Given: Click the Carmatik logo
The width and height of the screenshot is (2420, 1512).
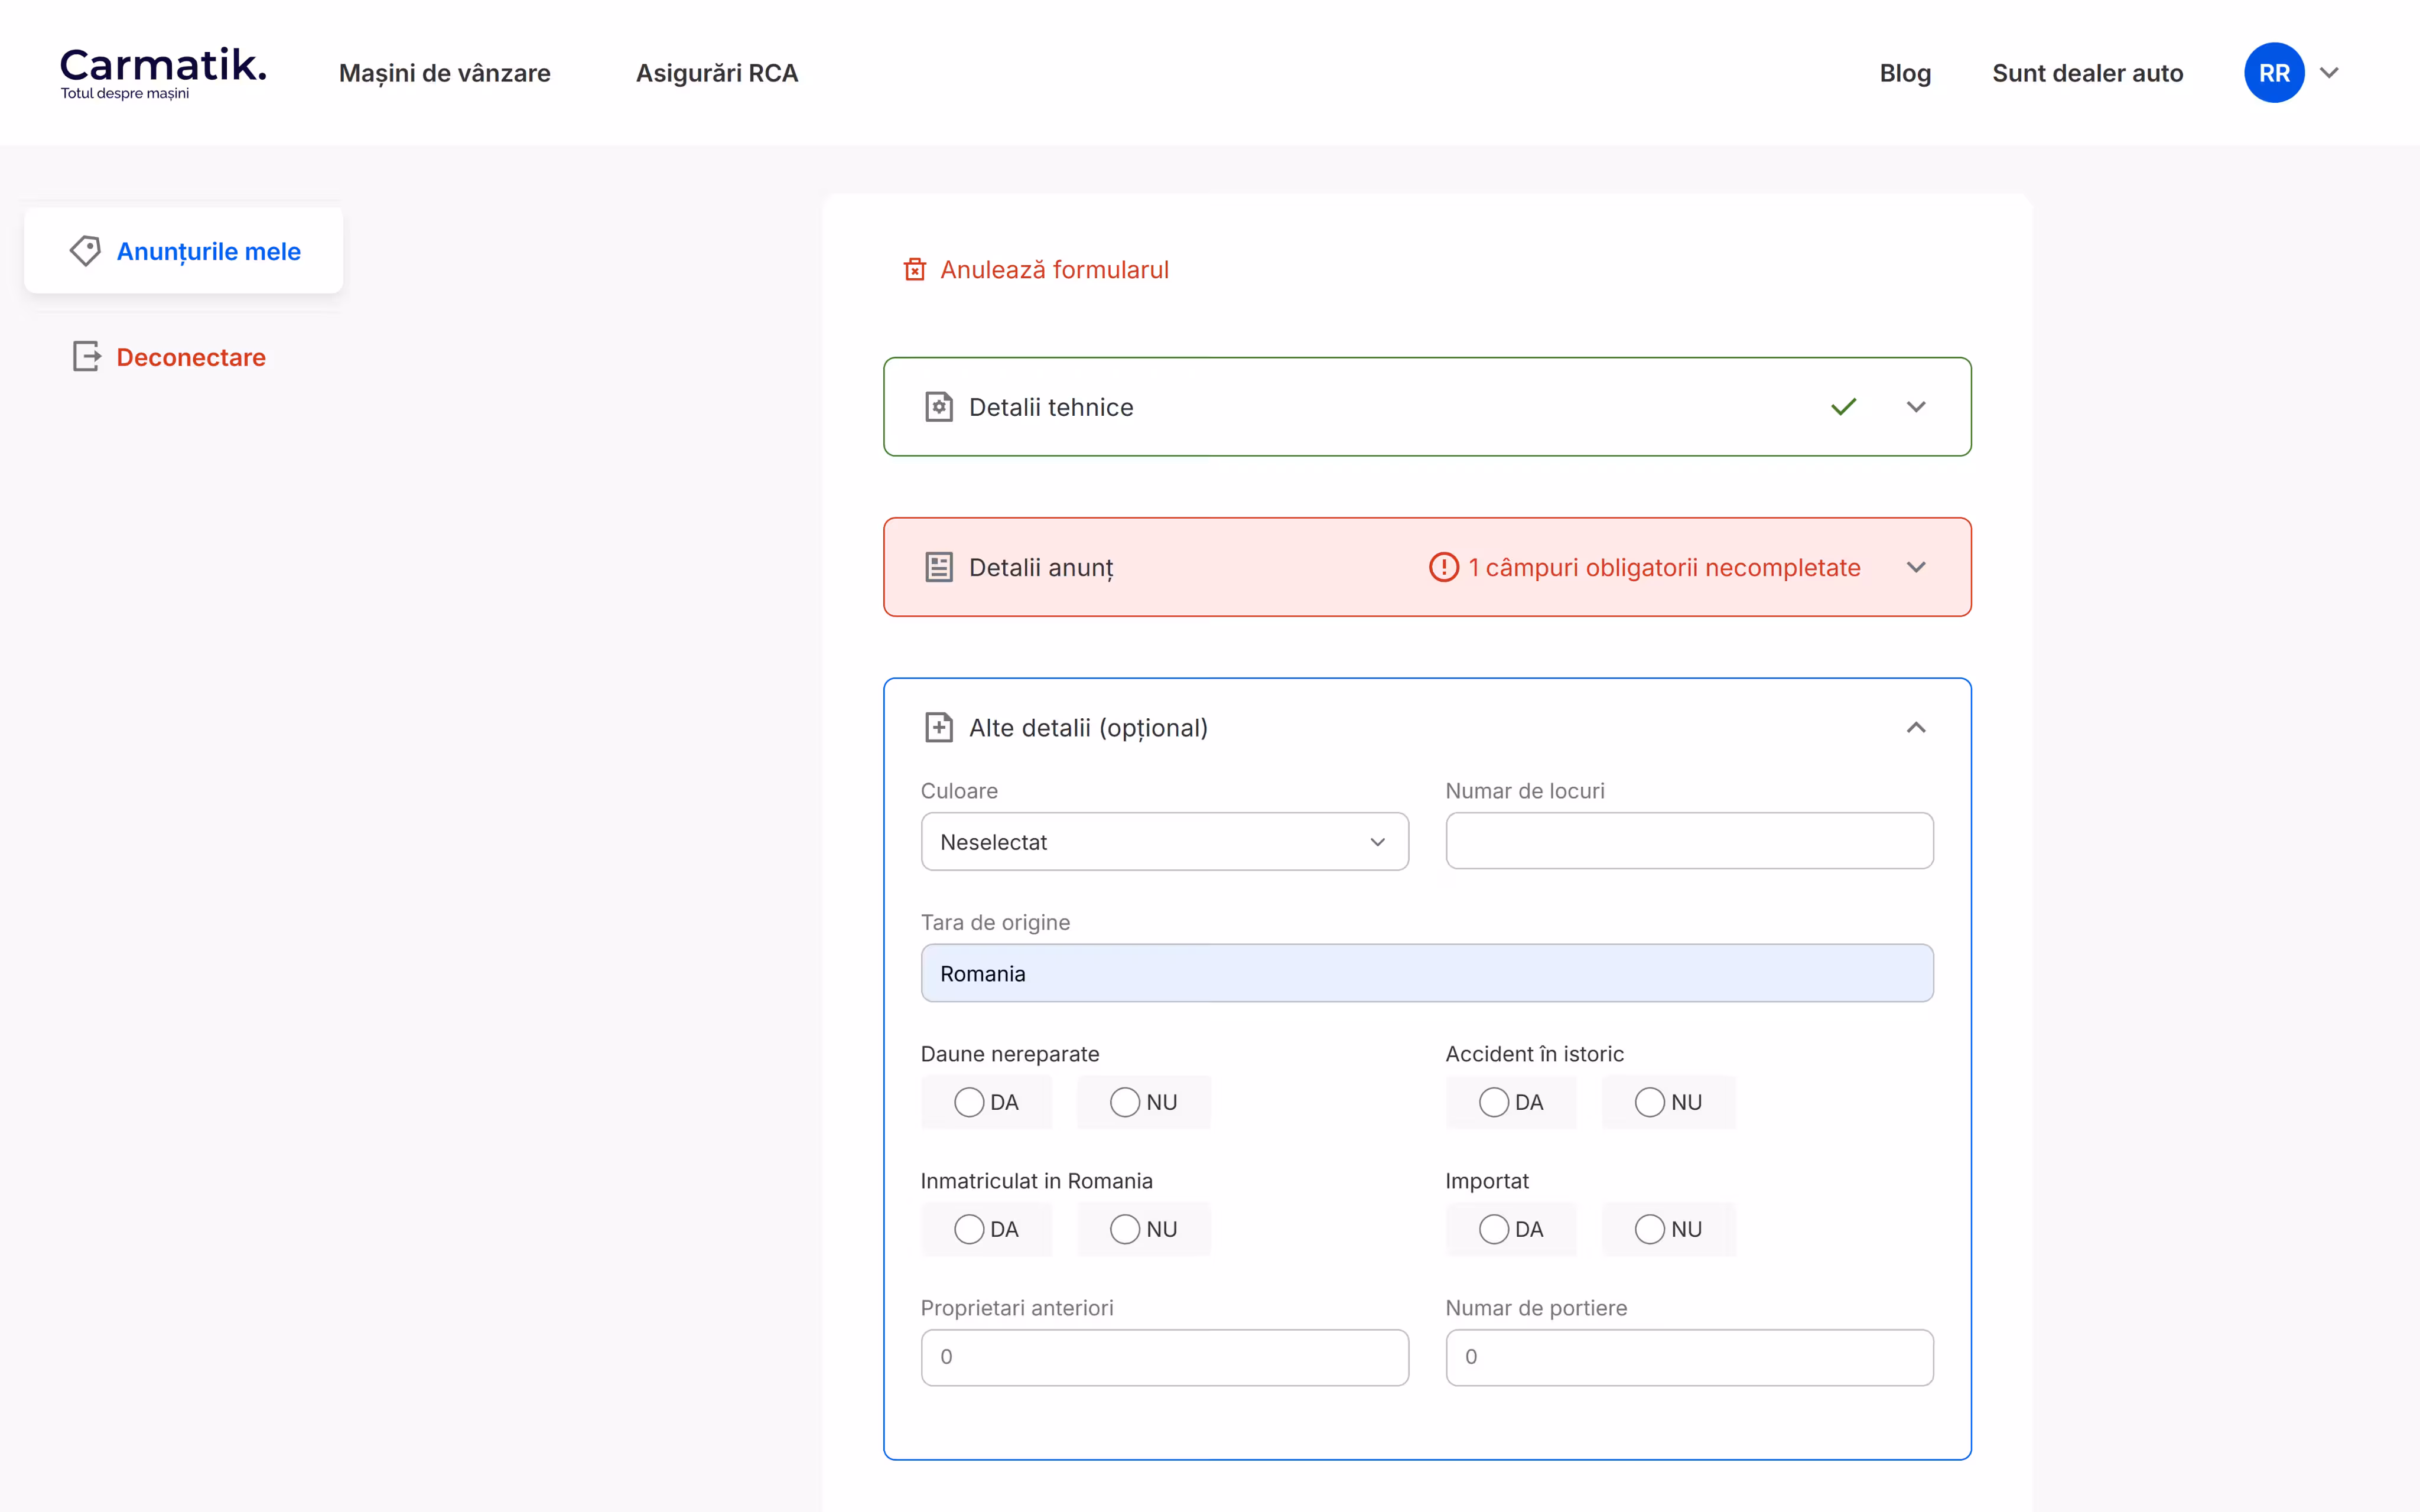Looking at the screenshot, I should 163,73.
